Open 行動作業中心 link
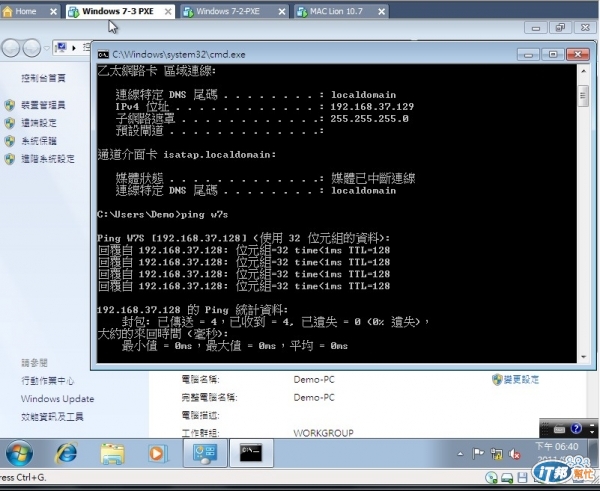 coord(47,381)
